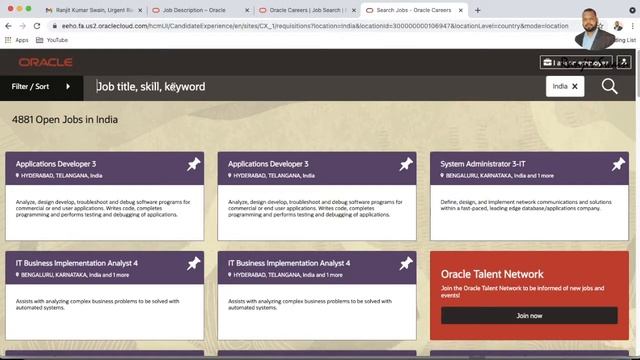This screenshot has width=640, height=360.
Task: Go back in browser history
Action: 9,26
